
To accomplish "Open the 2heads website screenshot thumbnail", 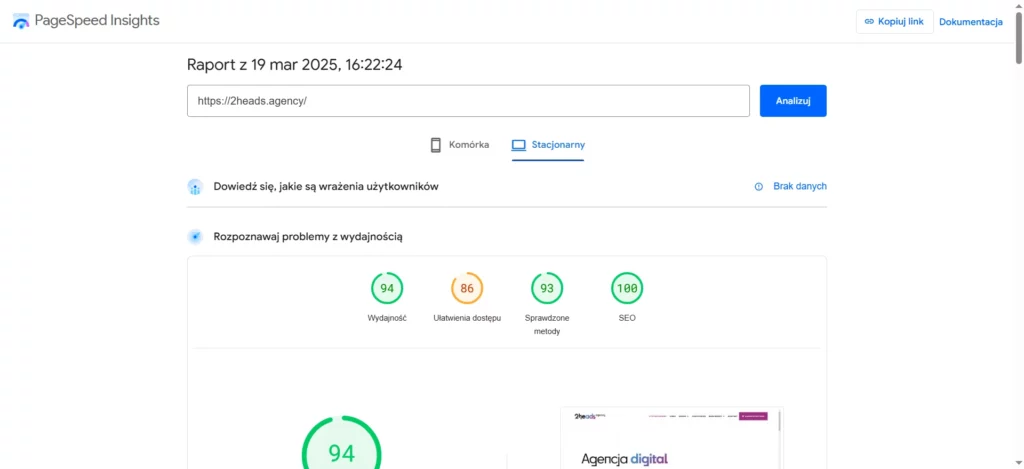I will click(x=672, y=438).
